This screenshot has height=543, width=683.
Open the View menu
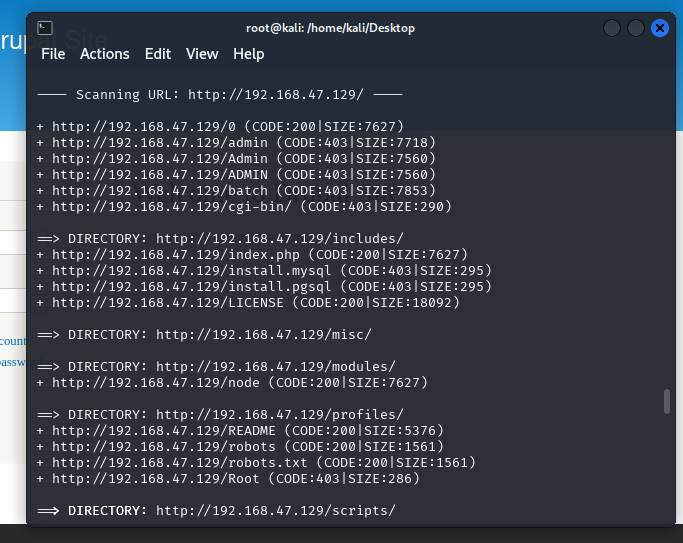[x=202, y=54]
